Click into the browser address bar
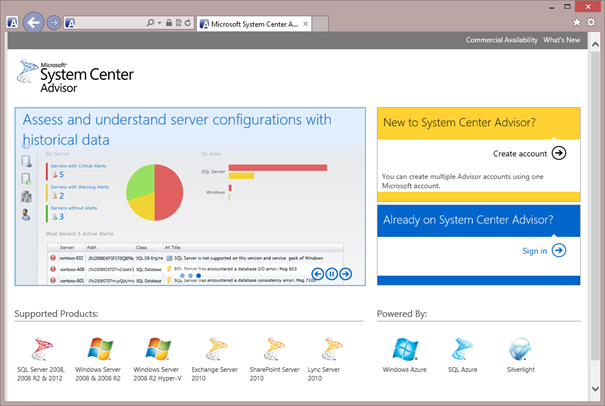The image size is (605, 406). 100,22
